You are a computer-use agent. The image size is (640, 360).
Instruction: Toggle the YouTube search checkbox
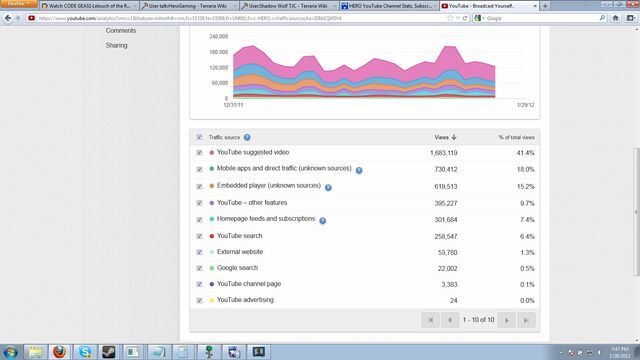point(199,236)
